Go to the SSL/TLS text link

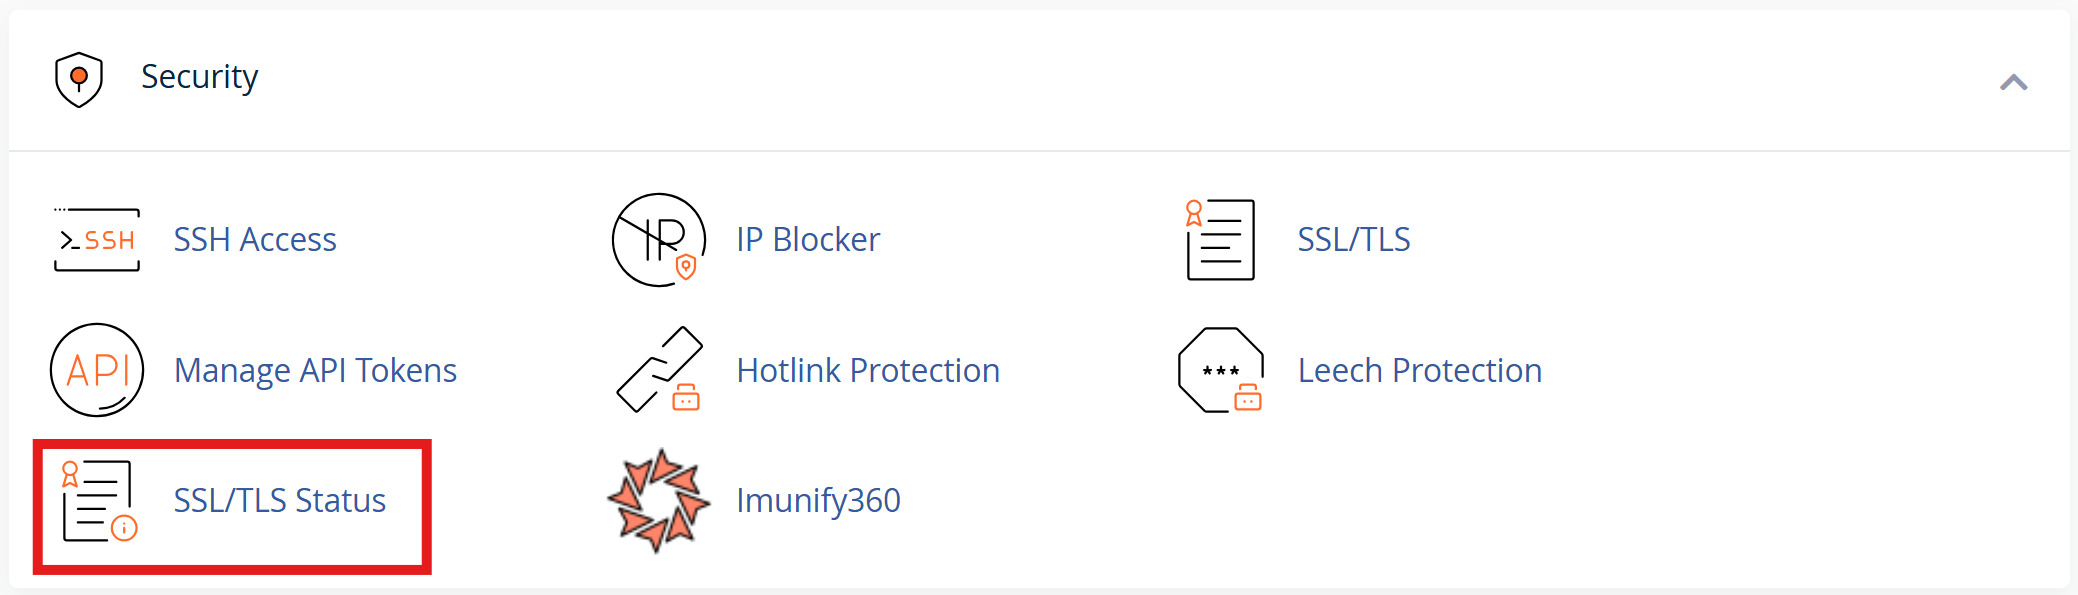pos(1353,240)
